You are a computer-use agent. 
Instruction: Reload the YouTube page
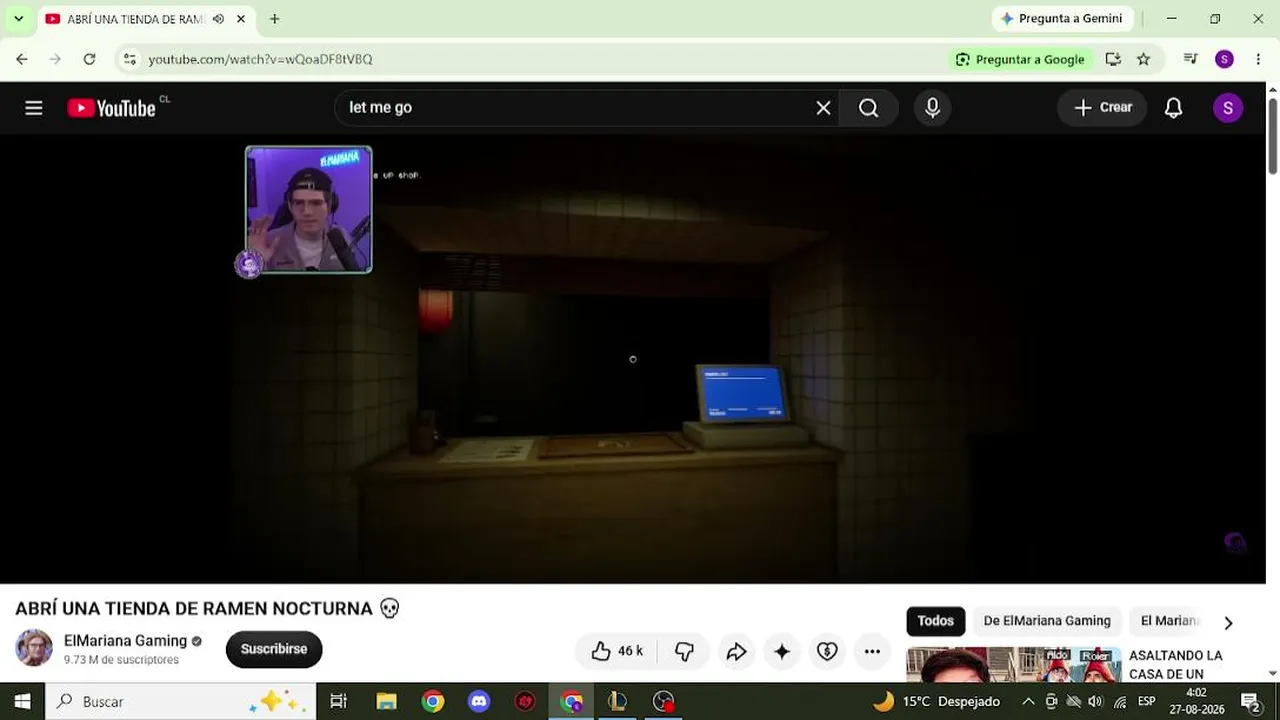[89, 59]
